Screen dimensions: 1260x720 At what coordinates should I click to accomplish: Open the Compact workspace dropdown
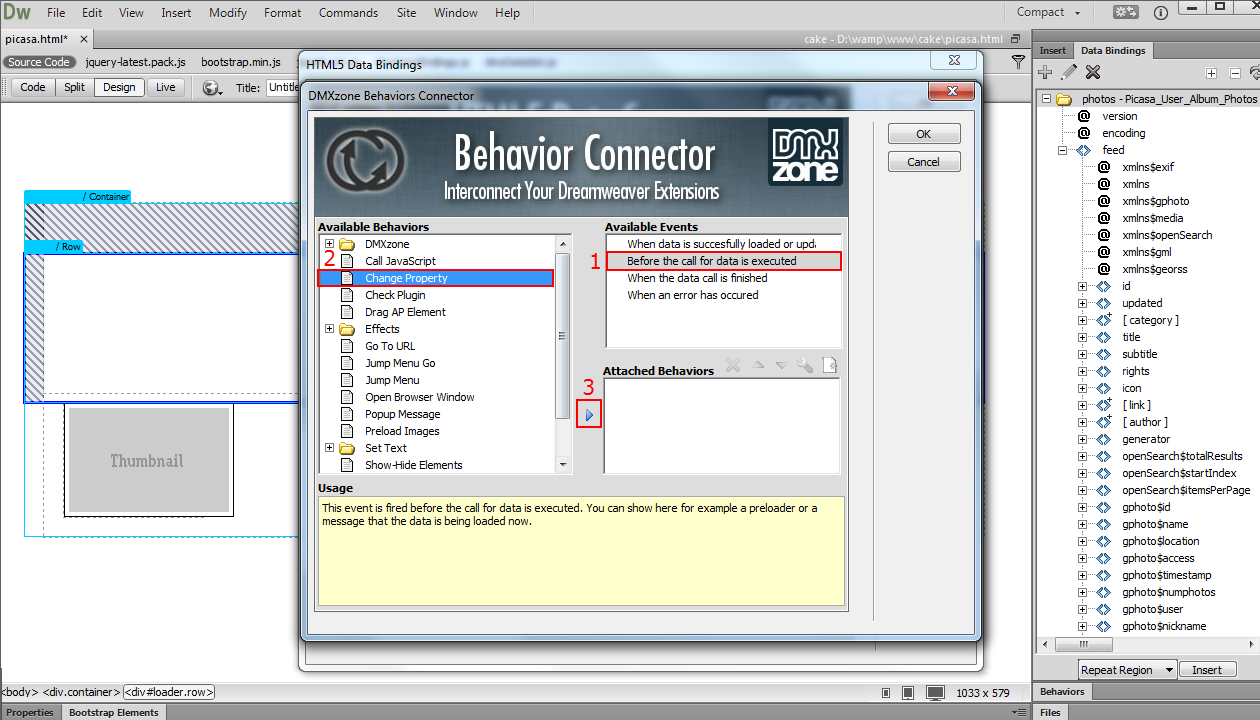(x=1049, y=12)
